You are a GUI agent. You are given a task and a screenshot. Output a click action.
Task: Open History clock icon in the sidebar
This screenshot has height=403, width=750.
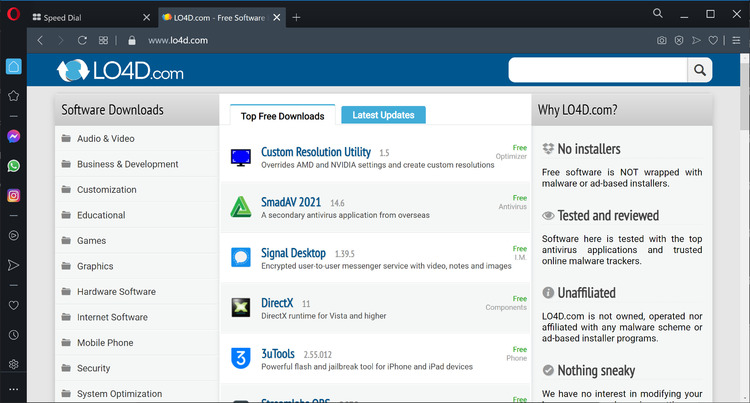coord(13,335)
